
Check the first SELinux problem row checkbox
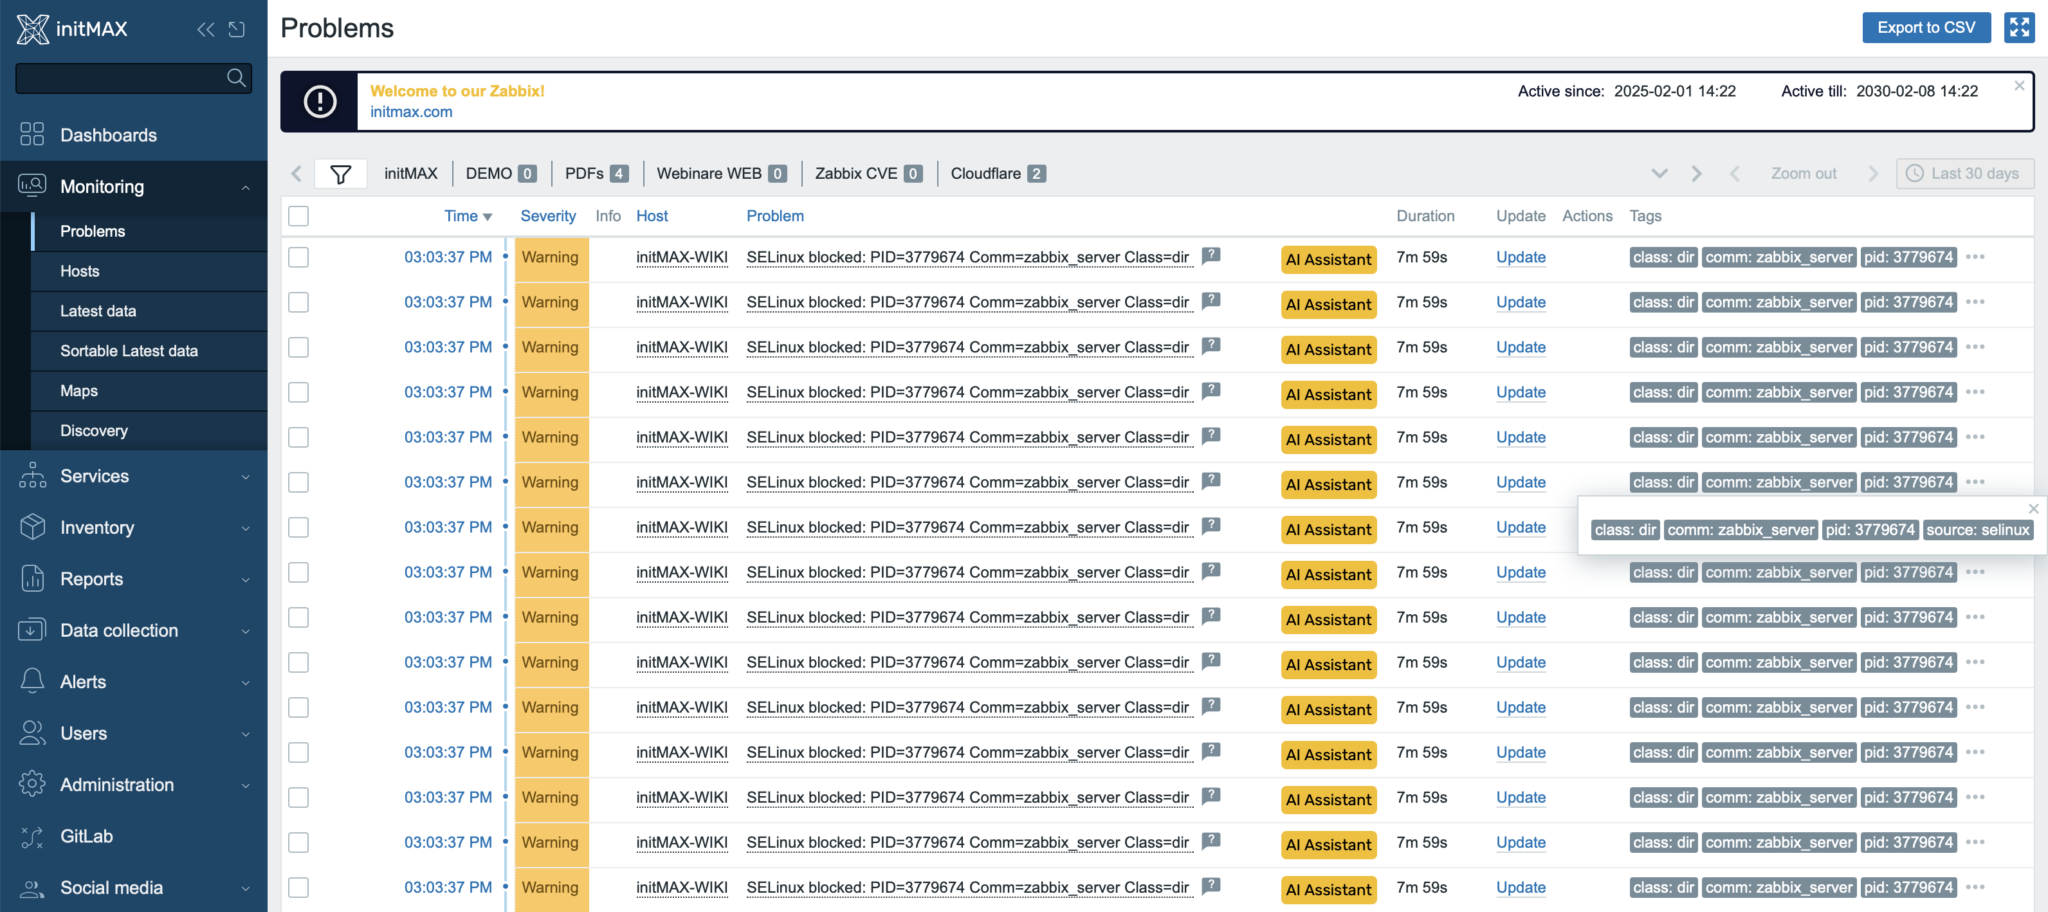click(x=297, y=257)
